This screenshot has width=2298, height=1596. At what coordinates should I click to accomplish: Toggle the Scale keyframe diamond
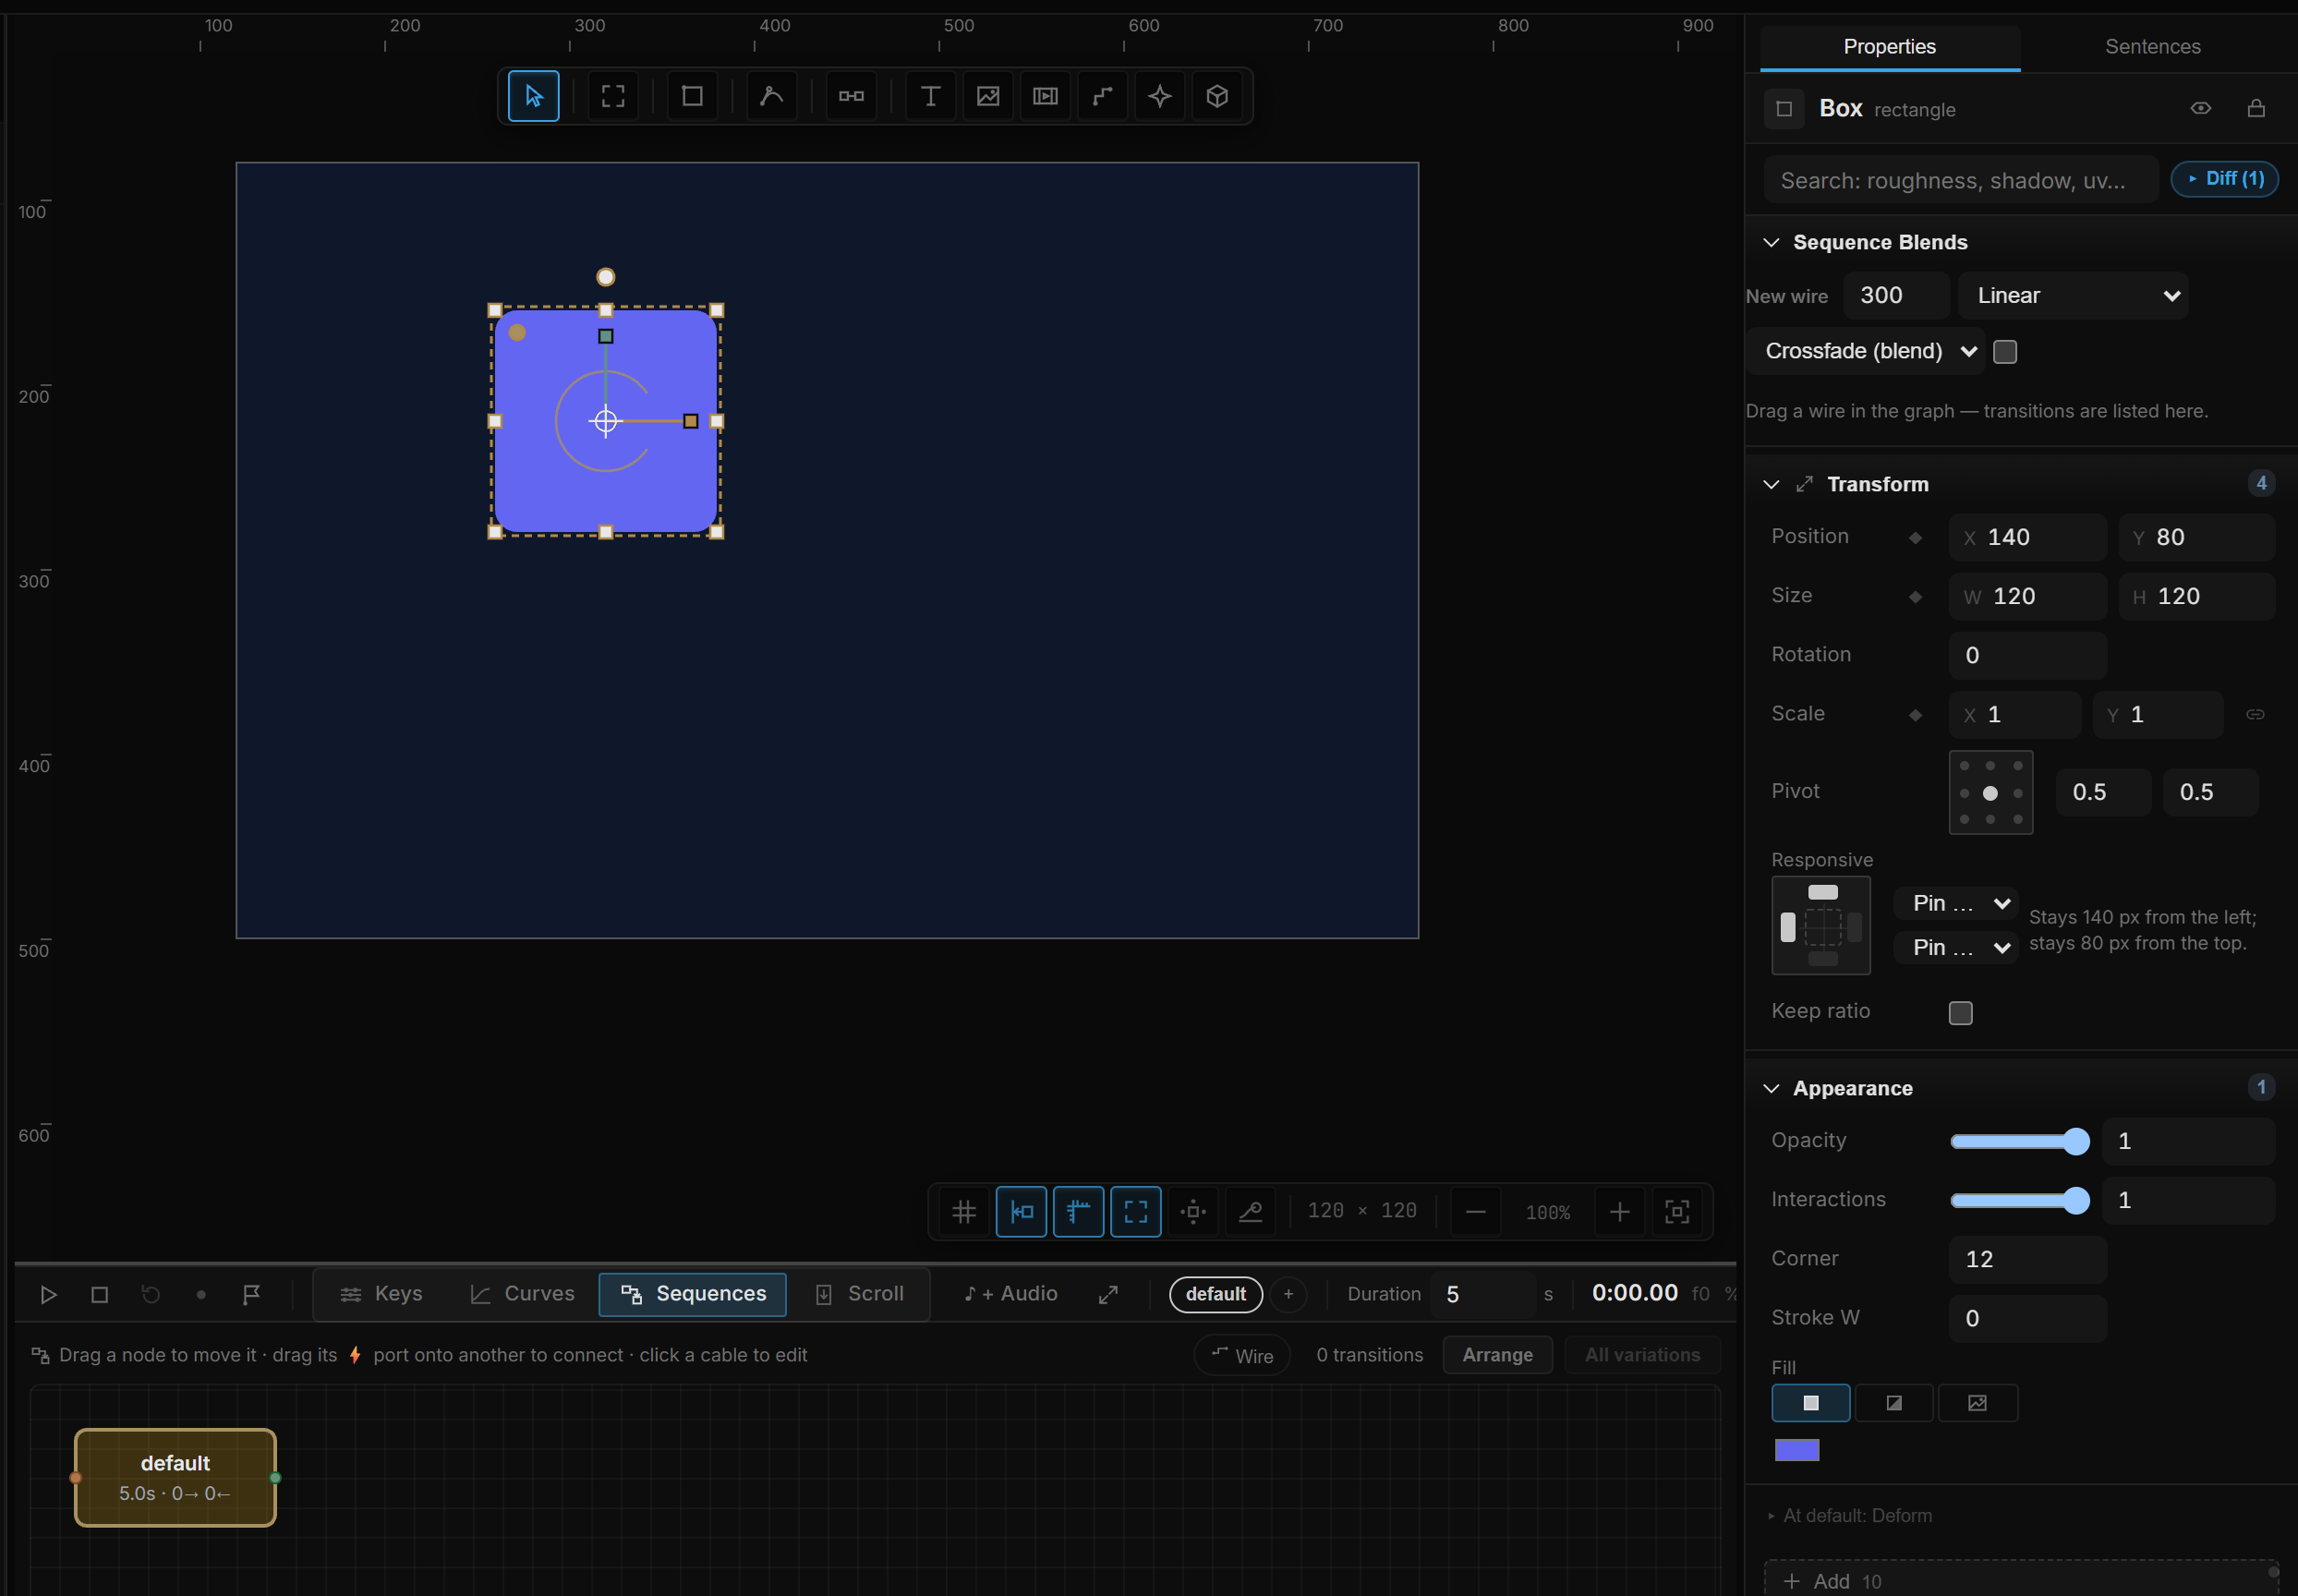click(1915, 715)
